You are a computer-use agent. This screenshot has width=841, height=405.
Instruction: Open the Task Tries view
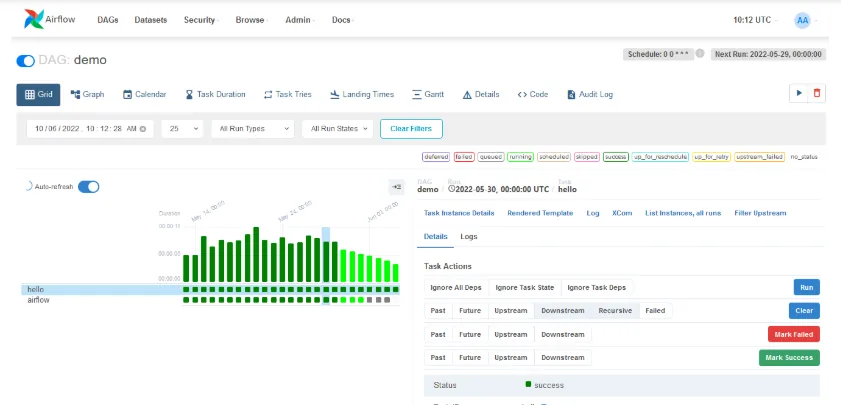(287, 94)
